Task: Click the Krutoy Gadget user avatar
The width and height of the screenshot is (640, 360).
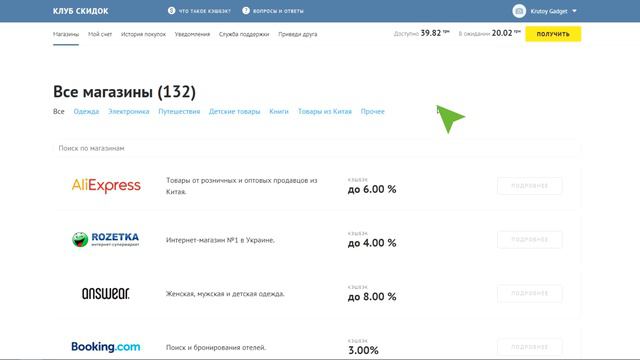Action: [519, 11]
